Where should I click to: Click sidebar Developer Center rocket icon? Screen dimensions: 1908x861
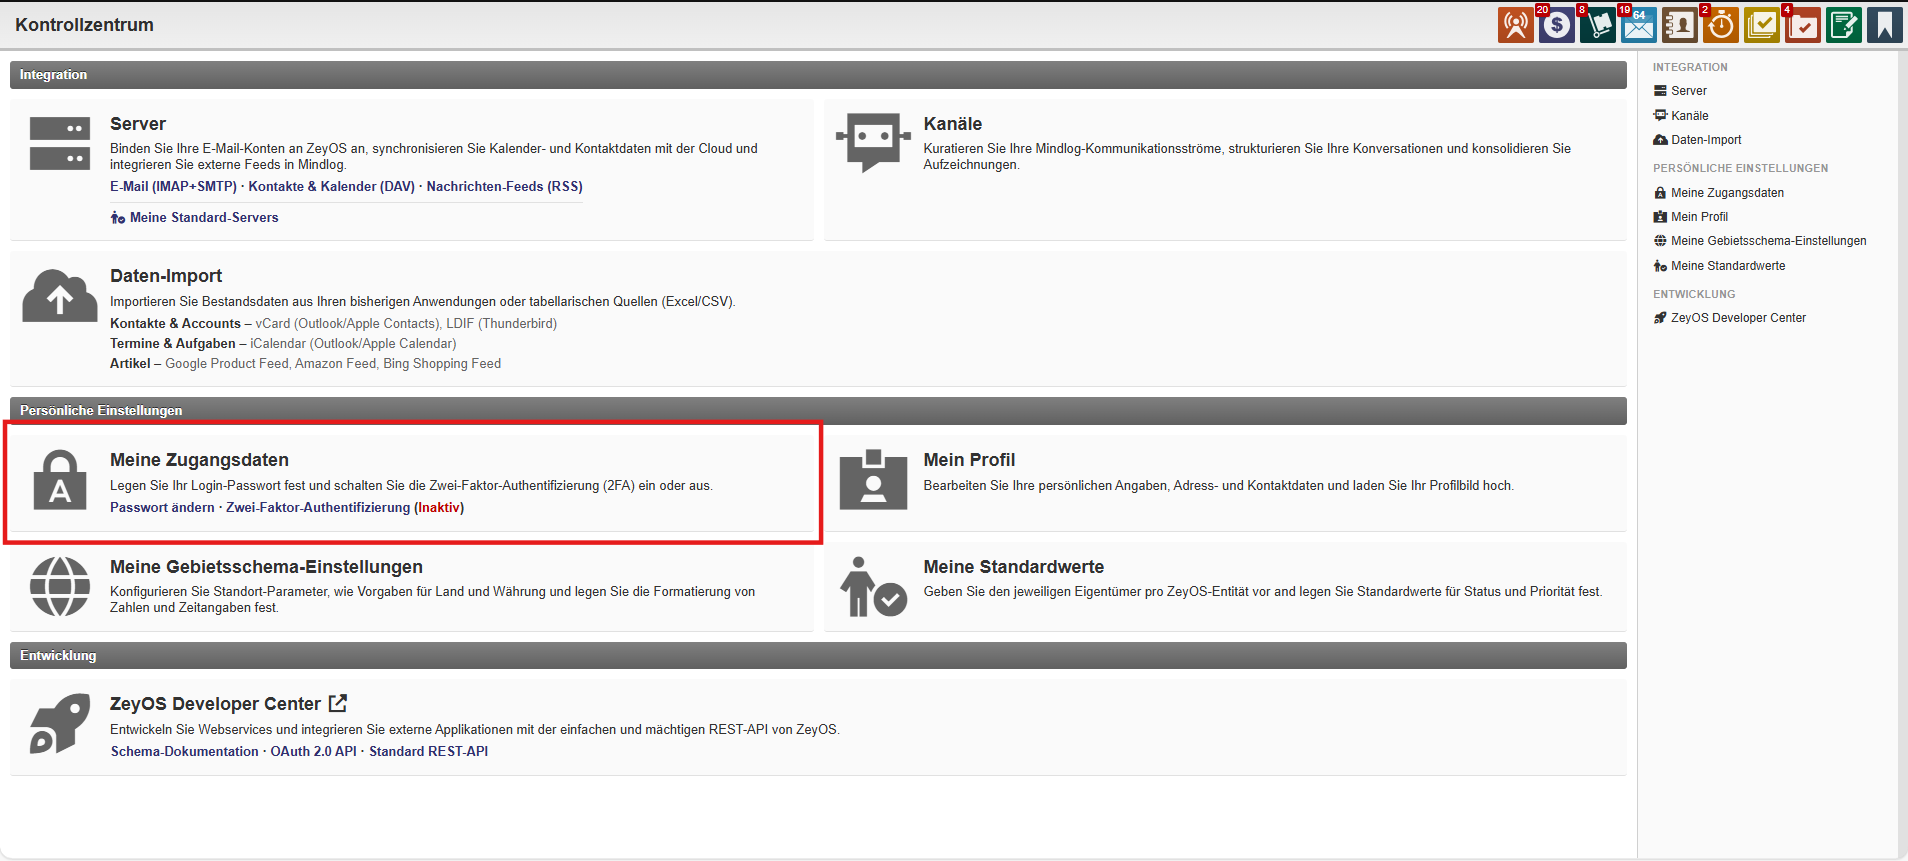pyautogui.click(x=1660, y=318)
